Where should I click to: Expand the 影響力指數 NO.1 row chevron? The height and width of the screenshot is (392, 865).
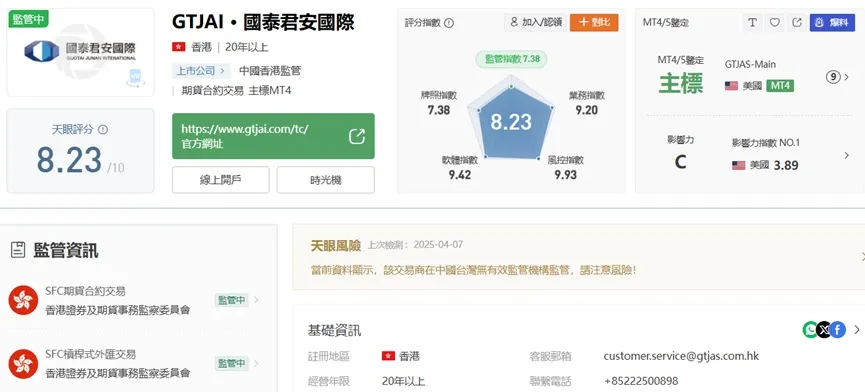coord(847,156)
